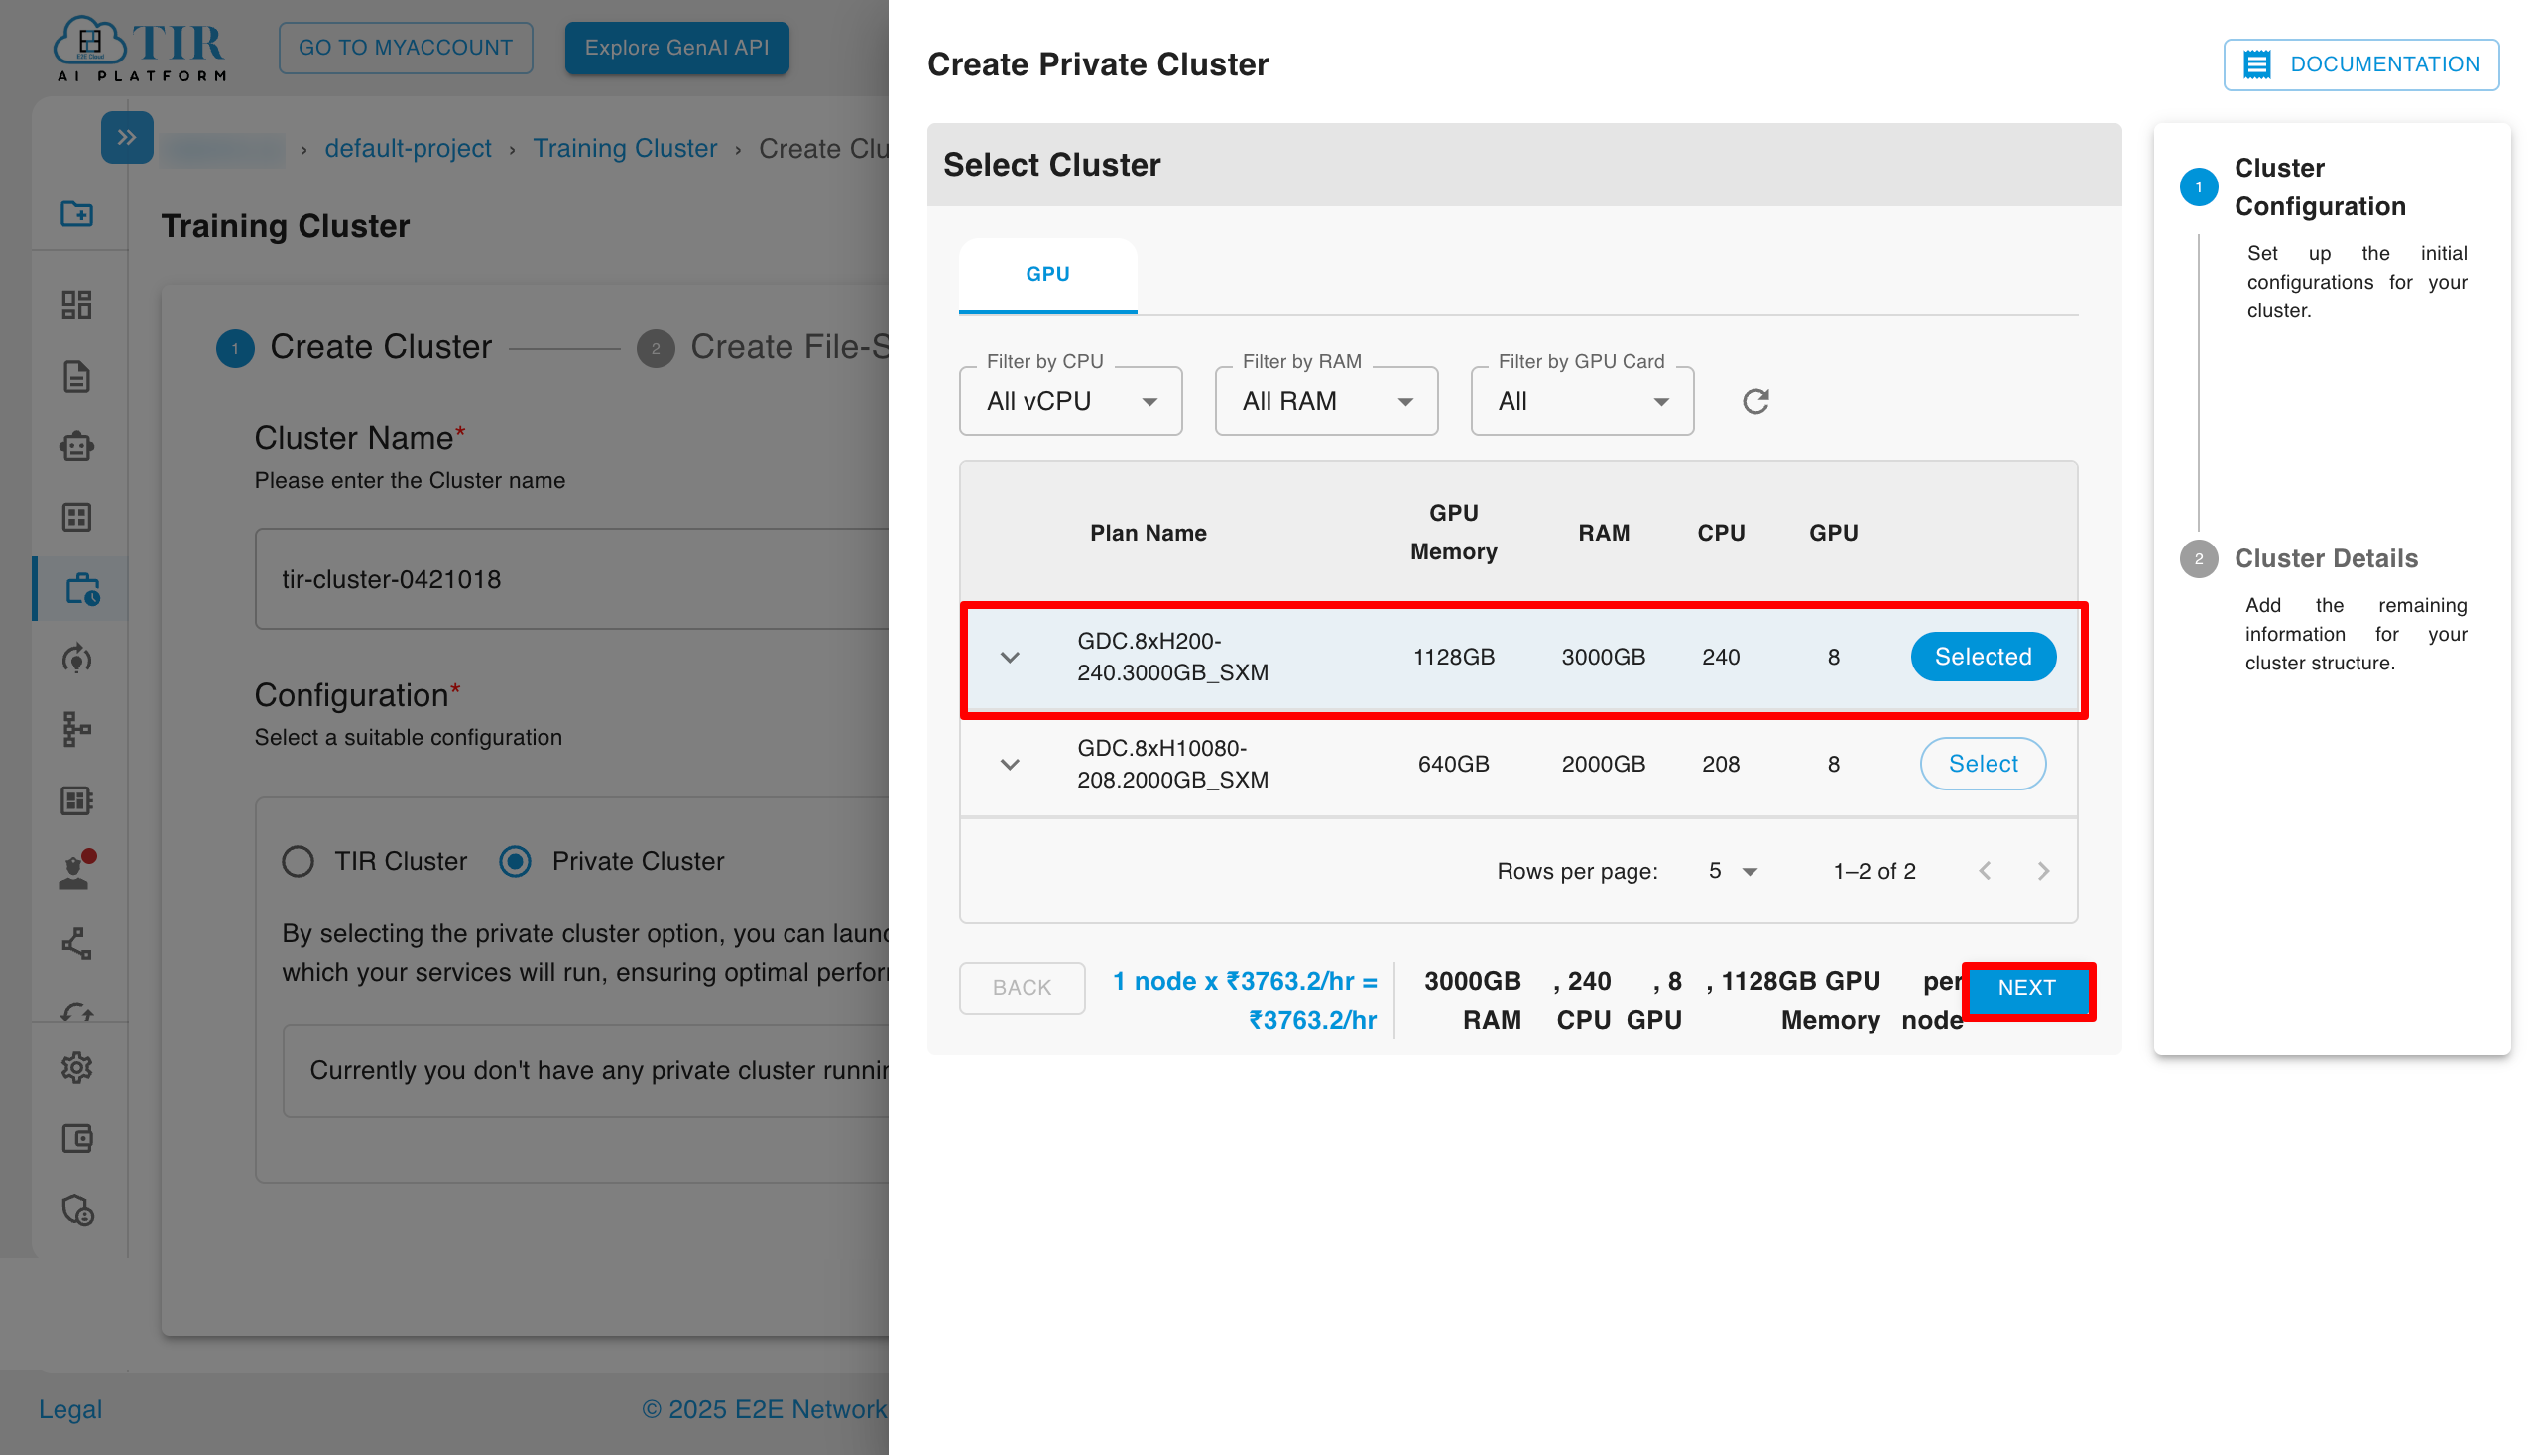Click the NEXT button
The height and width of the screenshot is (1456, 2539).
pyautogui.click(x=2027, y=988)
